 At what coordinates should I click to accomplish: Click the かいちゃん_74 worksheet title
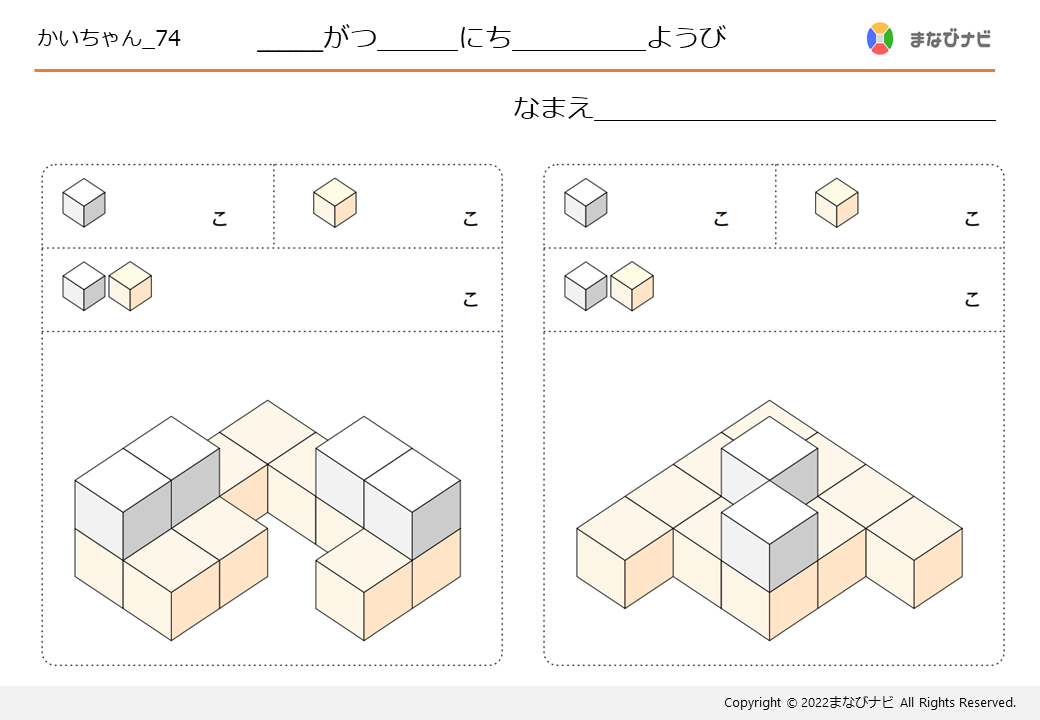(109, 38)
